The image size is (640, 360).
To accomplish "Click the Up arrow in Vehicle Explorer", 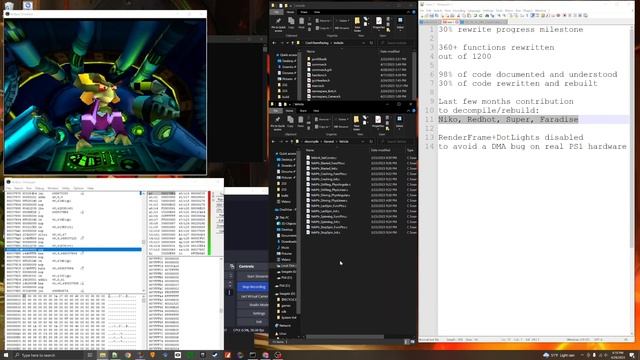I will tap(293, 142).
